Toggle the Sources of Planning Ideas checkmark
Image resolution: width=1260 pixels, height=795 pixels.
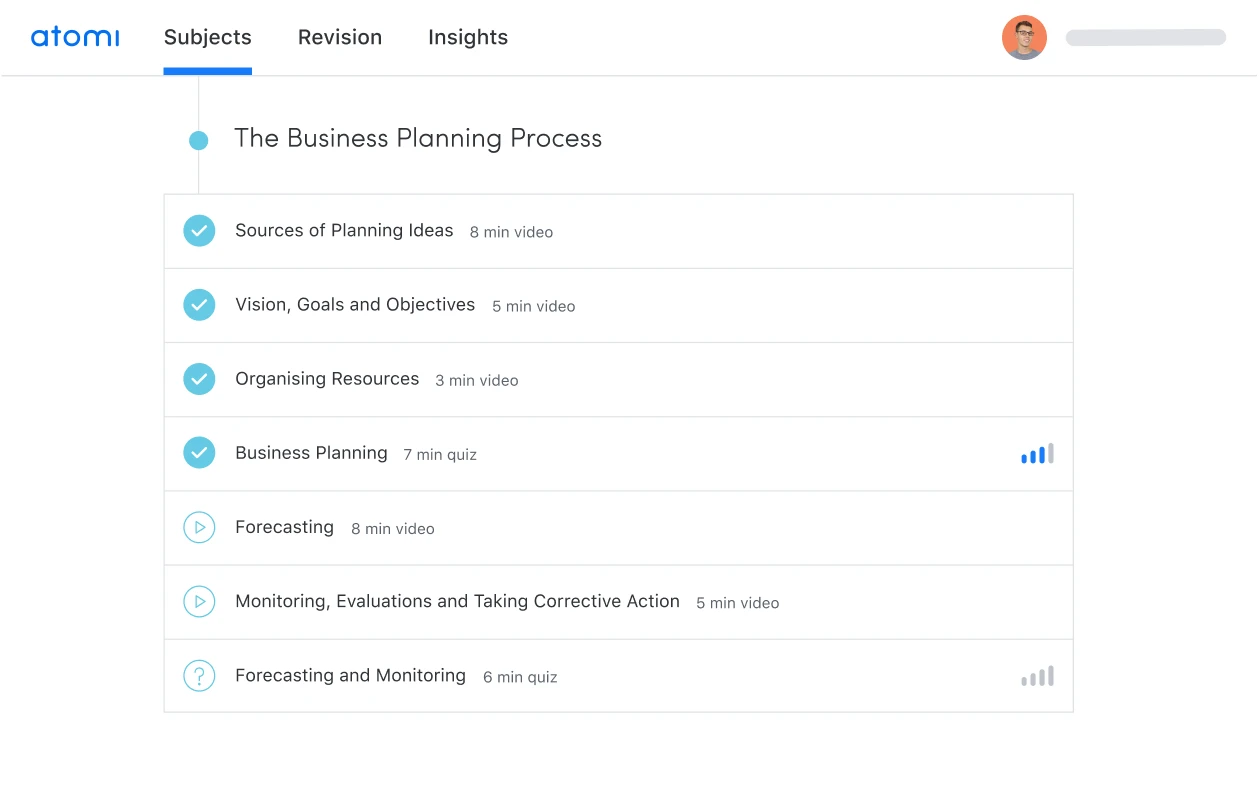199,231
